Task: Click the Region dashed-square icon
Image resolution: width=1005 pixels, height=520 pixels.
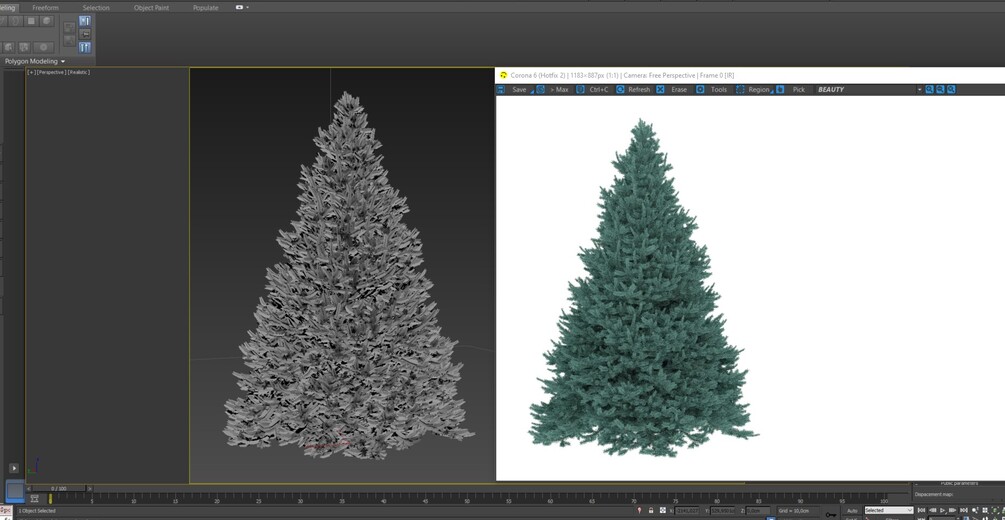Action: pos(740,90)
